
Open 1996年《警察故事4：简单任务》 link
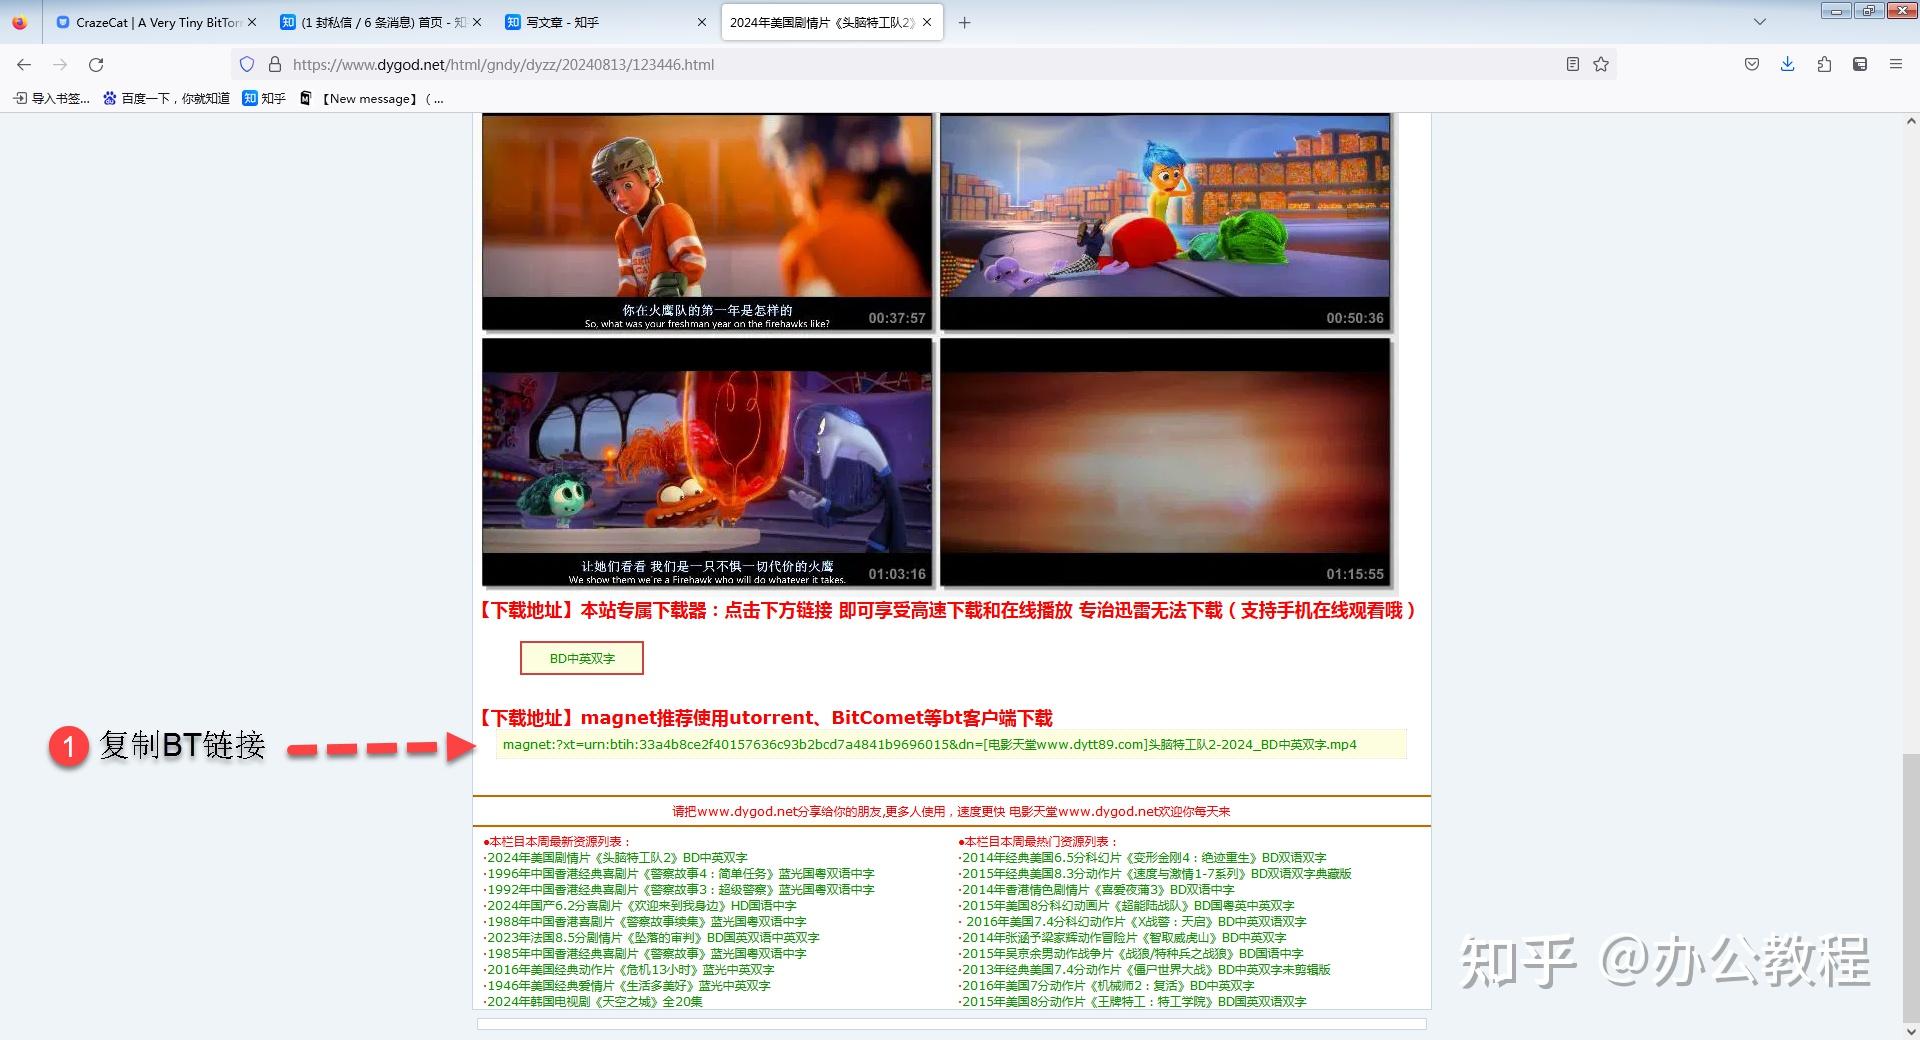click(x=680, y=873)
